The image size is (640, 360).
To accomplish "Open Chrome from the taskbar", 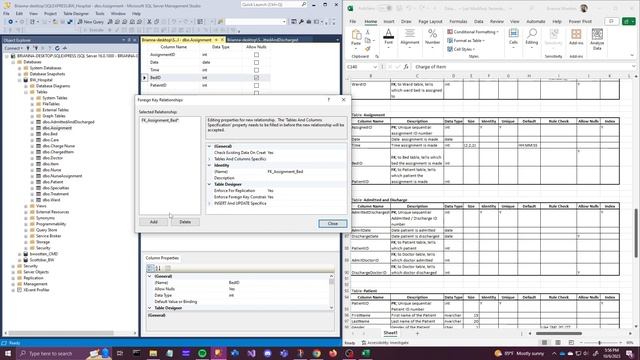I will tap(317, 353).
